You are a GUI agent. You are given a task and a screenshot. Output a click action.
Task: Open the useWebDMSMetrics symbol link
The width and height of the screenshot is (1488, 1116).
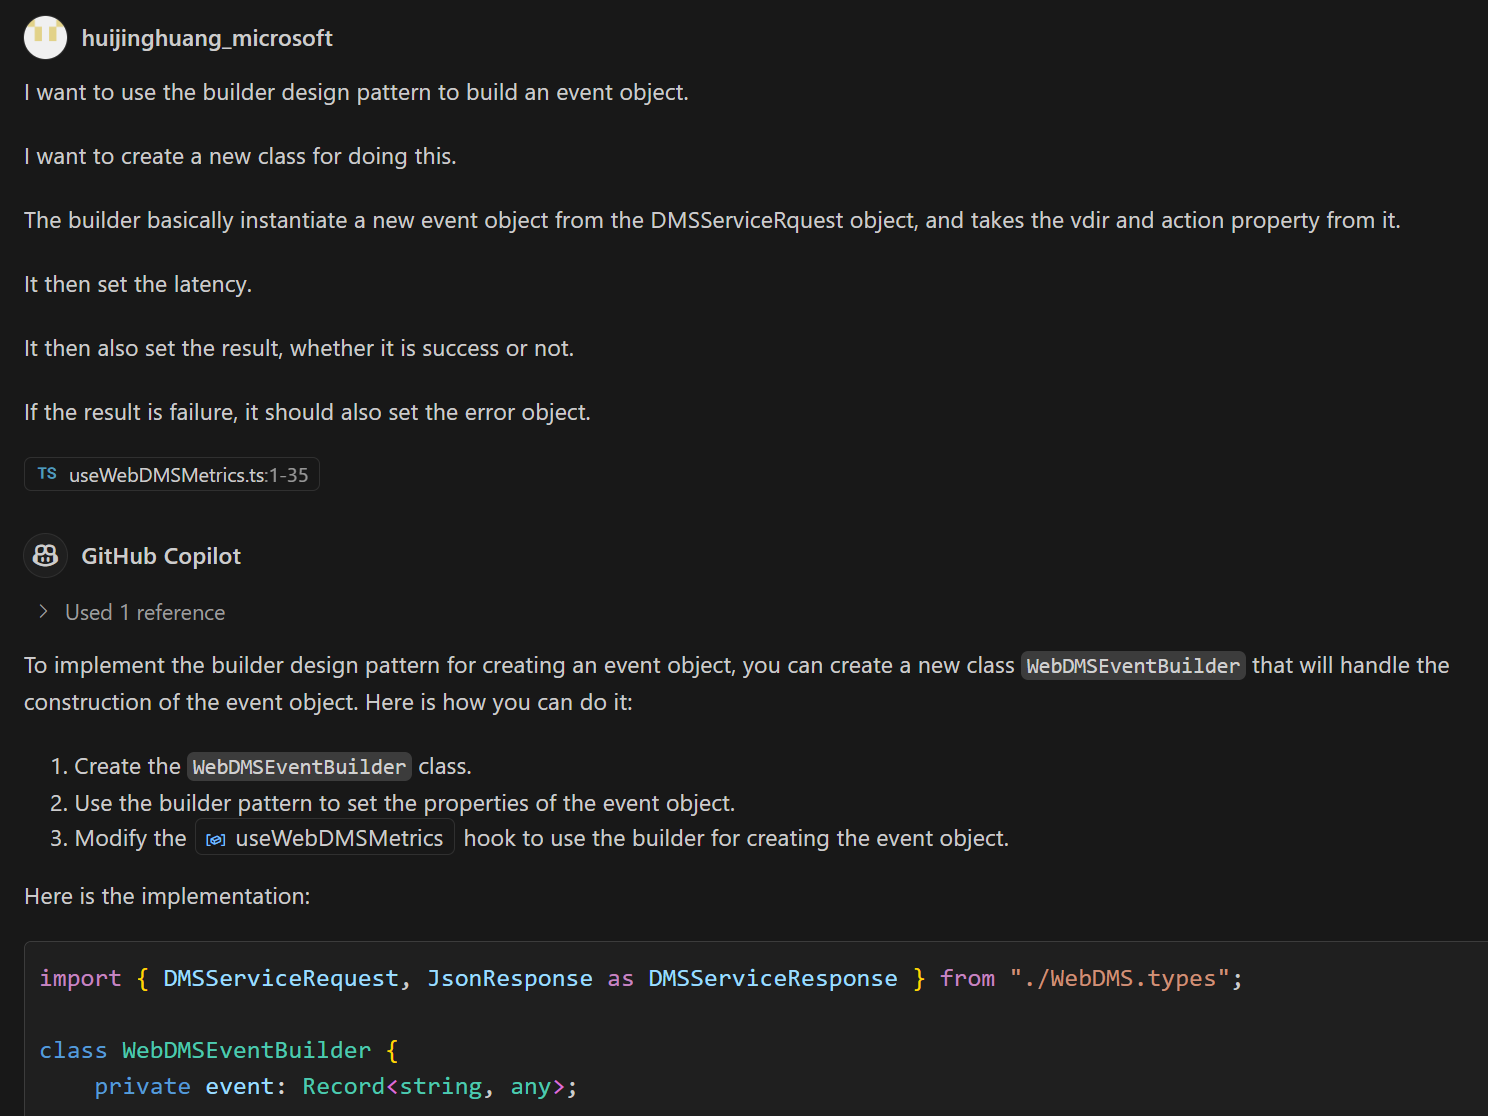click(325, 838)
